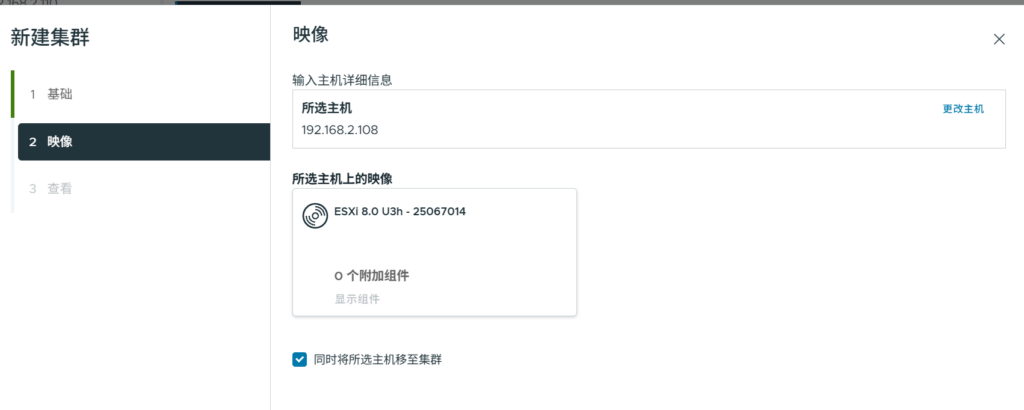Click step number 3 in the wizard
Image resolution: width=1024 pixels, height=410 pixels.
pyautogui.click(x=32, y=188)
